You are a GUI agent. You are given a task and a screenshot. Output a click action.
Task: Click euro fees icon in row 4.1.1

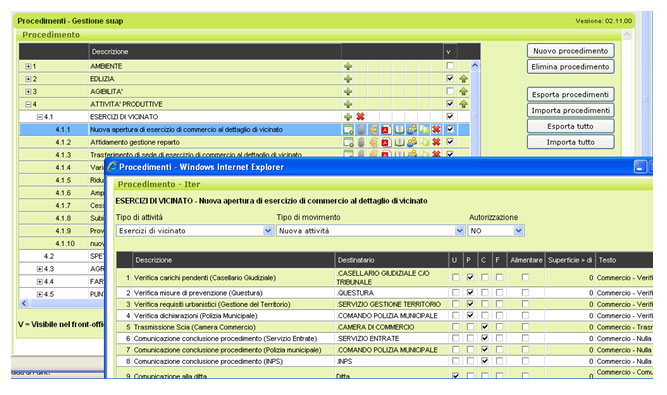click(373, 129)
